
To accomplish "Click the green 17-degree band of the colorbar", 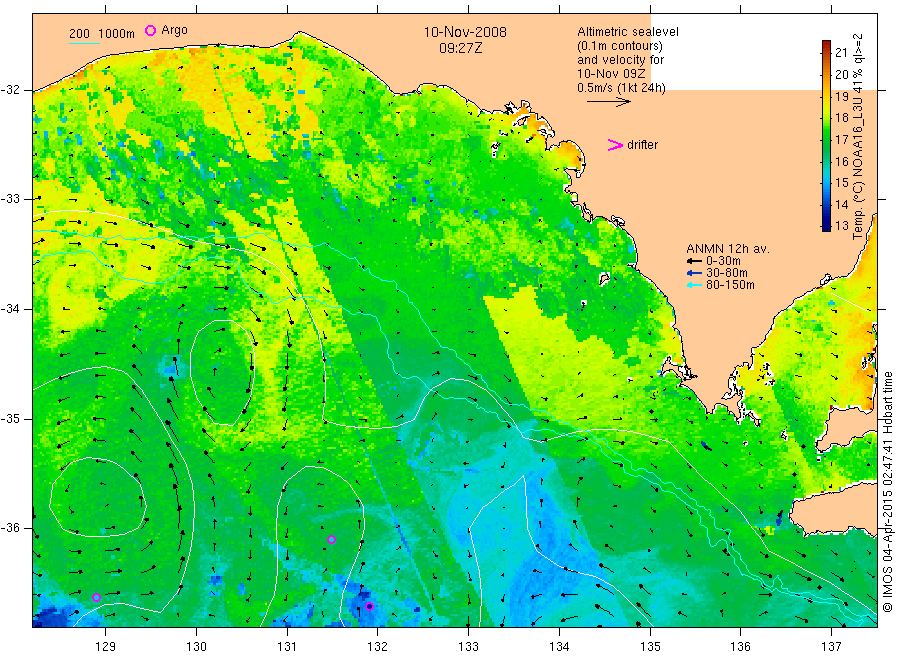I will pos(826,139).
